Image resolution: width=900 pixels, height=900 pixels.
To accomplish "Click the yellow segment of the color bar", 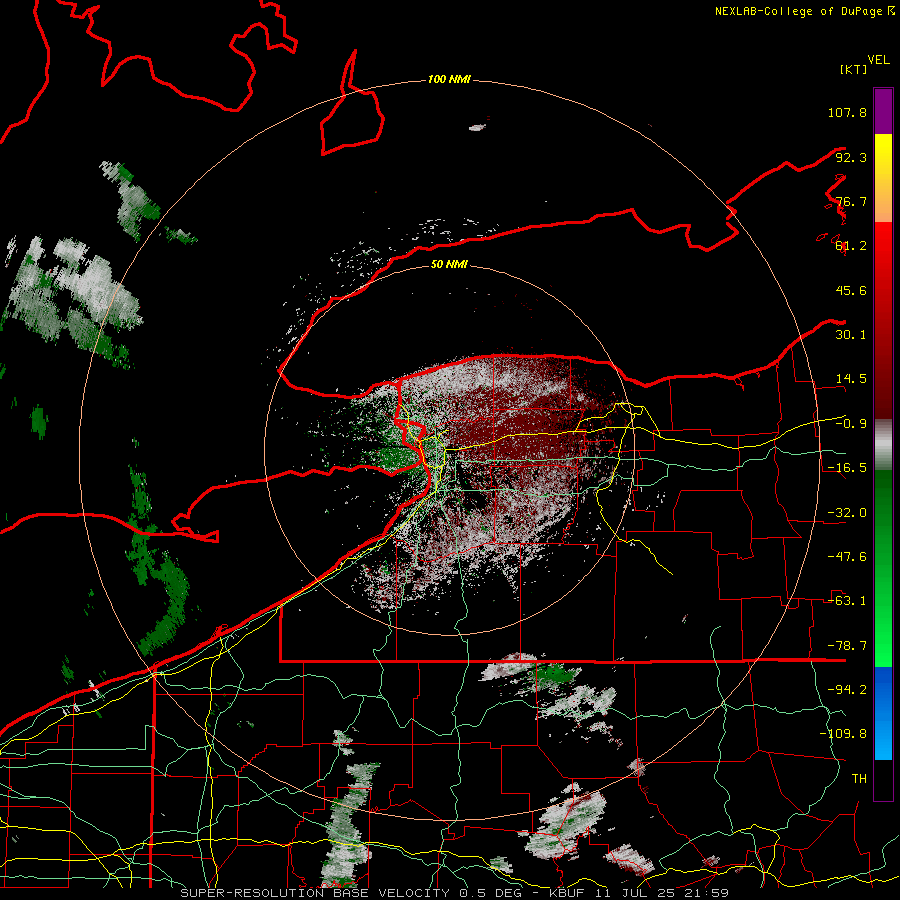I will [x=883, y=156].
